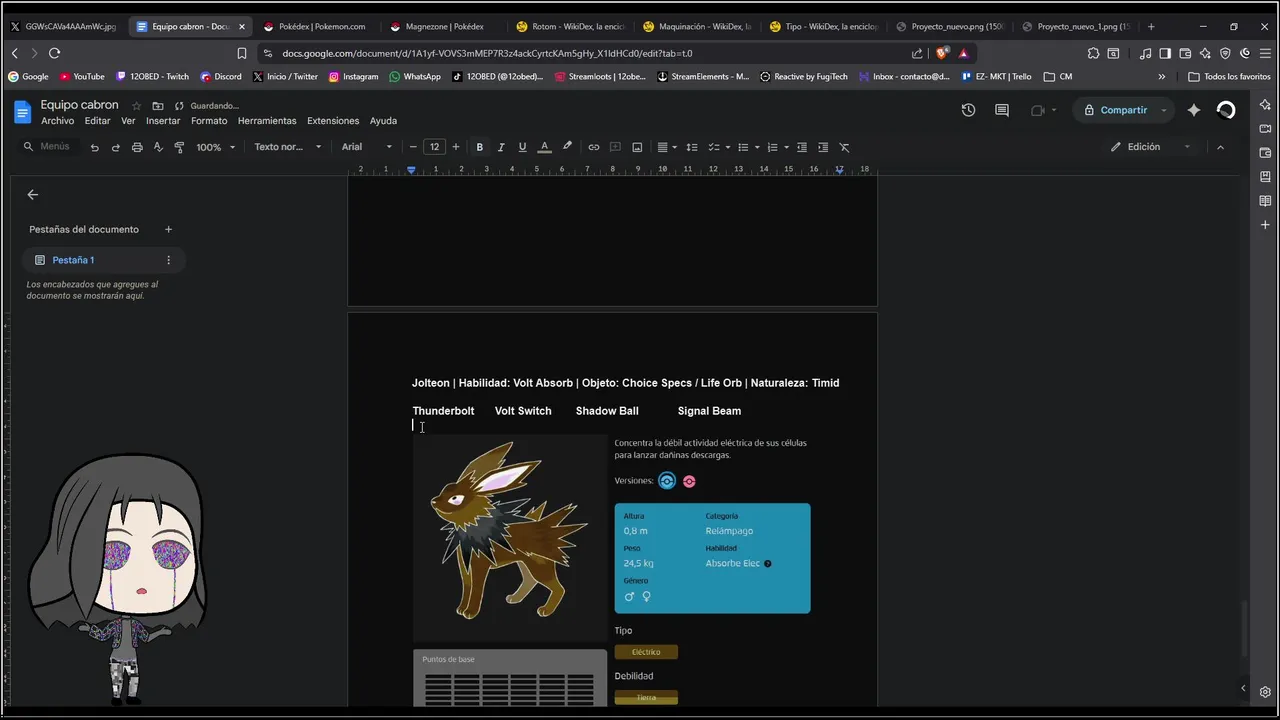Insert image using the toolbar icon
The height and width of the screenshot is (720, 1280).
(x=637, y=147)
